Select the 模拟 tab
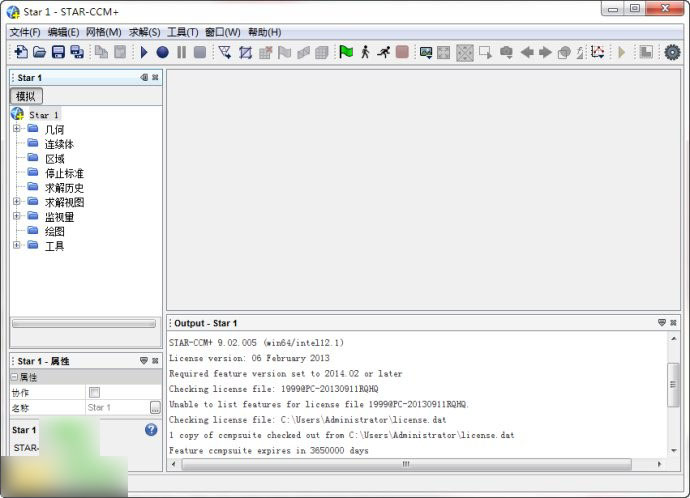690x498 pixels. pyautogui.click(x=26, y=96)
